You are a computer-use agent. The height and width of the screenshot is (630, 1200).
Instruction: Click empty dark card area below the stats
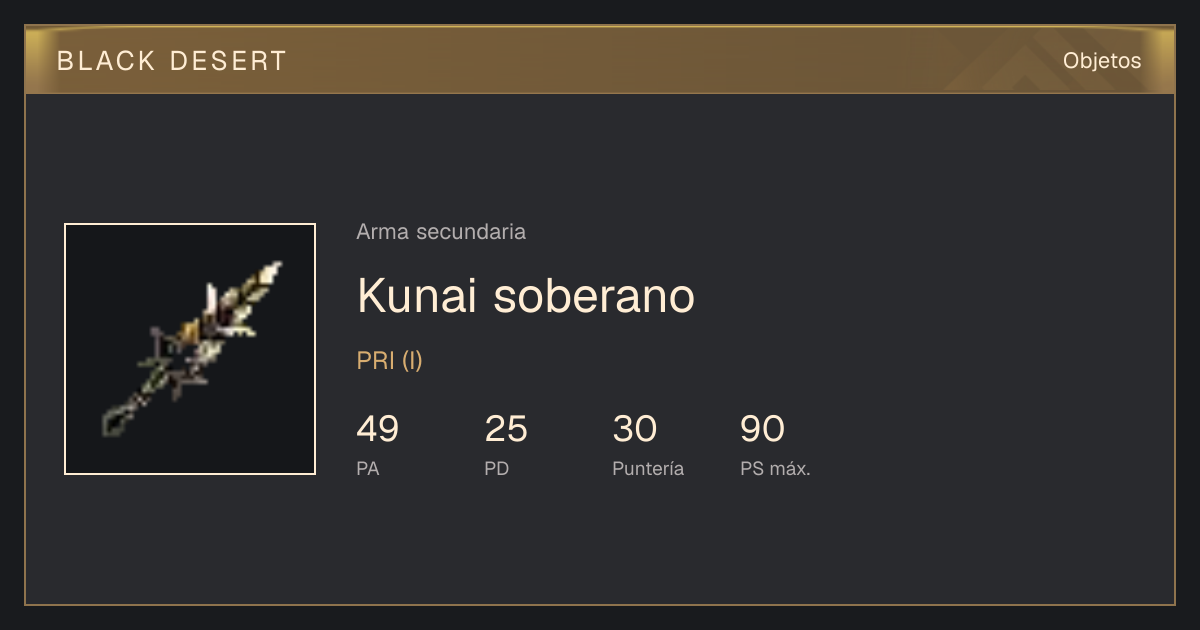tap(600, 545)
